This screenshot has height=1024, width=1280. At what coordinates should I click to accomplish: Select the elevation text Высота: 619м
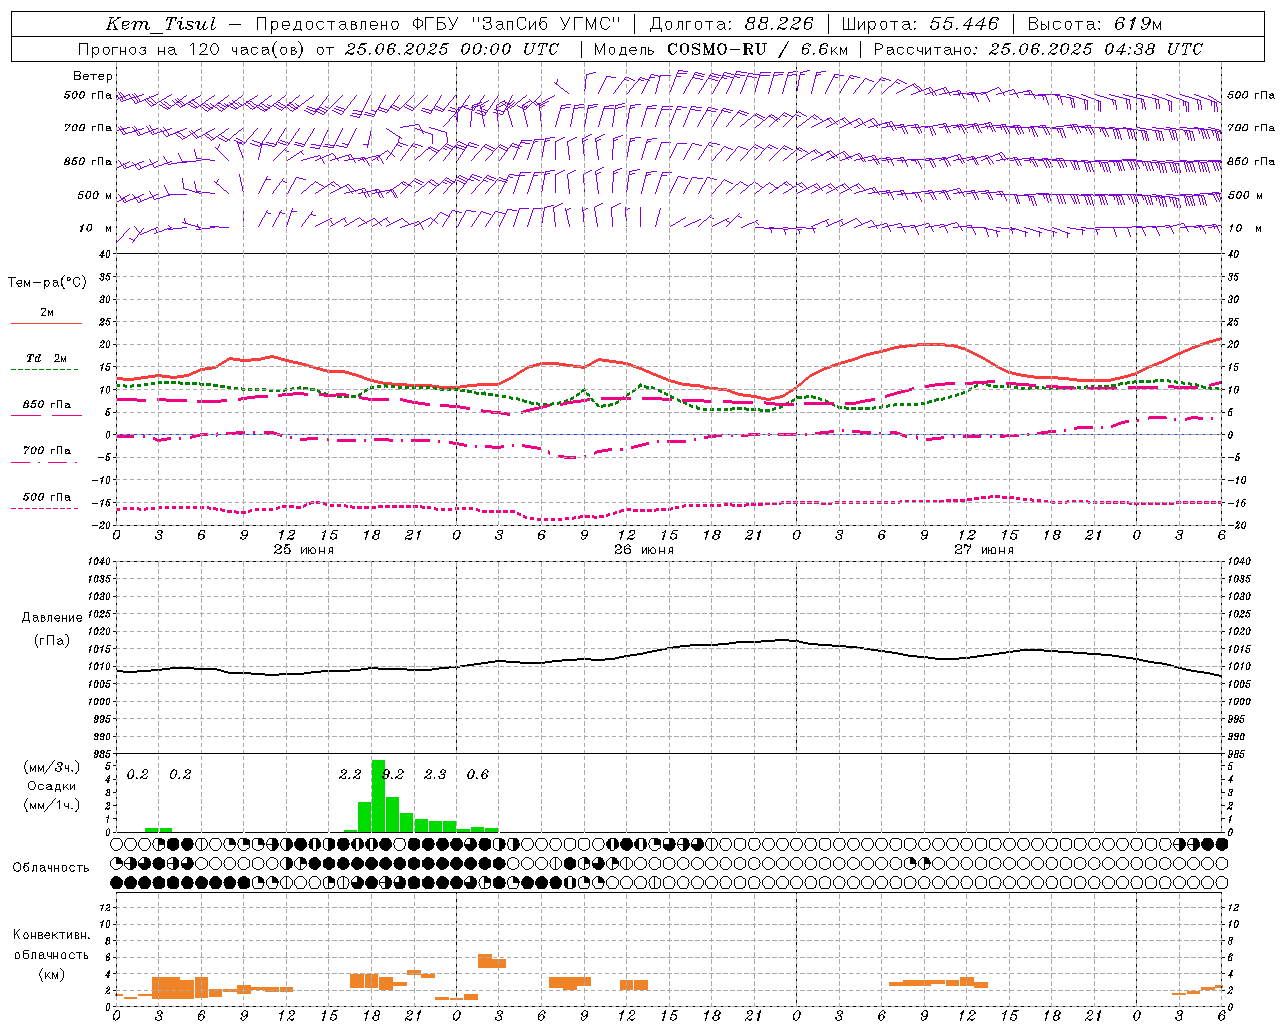click(x=1095, y=24)
